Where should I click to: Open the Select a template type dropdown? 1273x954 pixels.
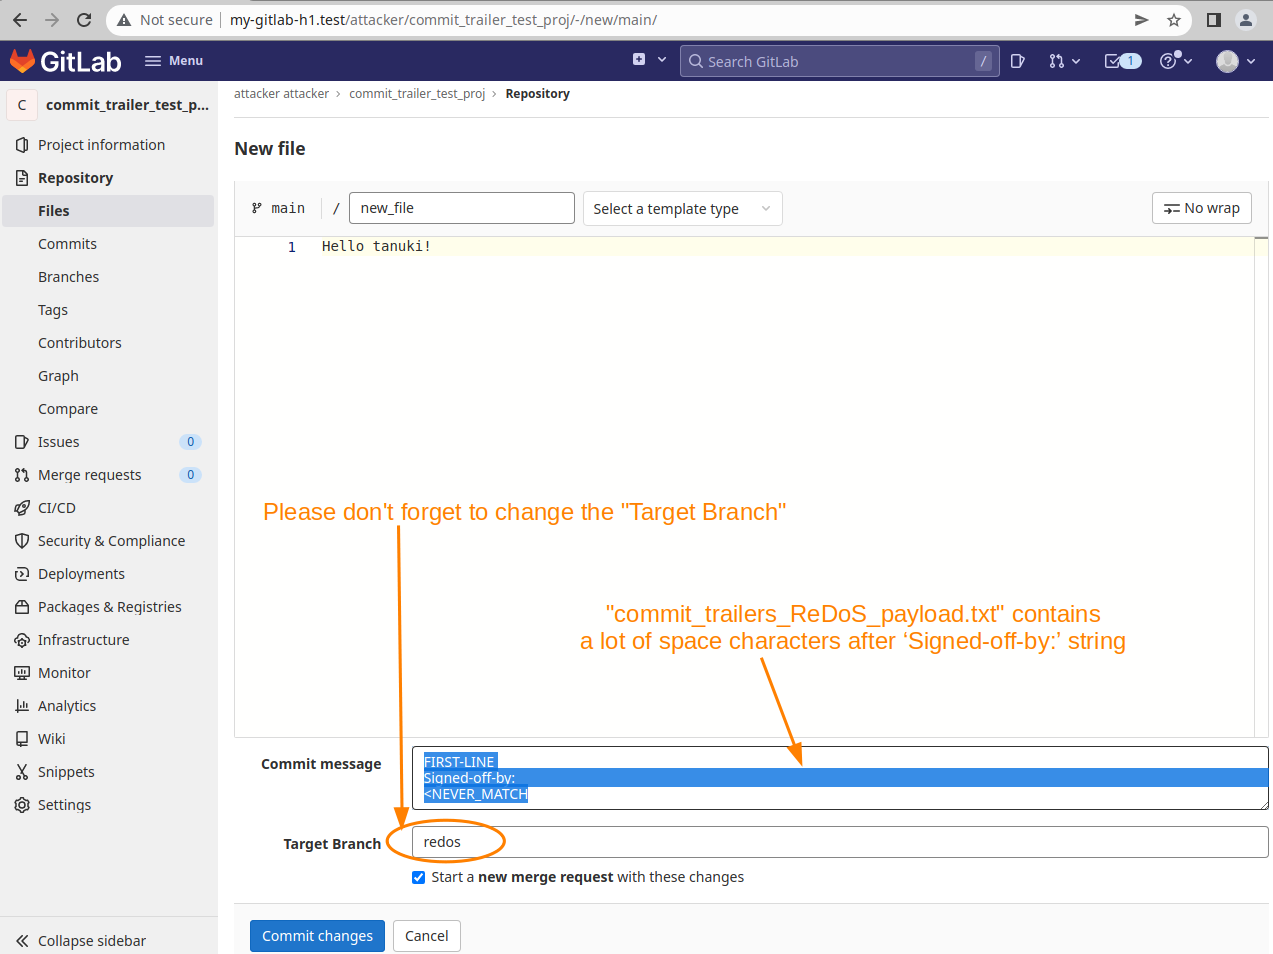pos(682,209)
